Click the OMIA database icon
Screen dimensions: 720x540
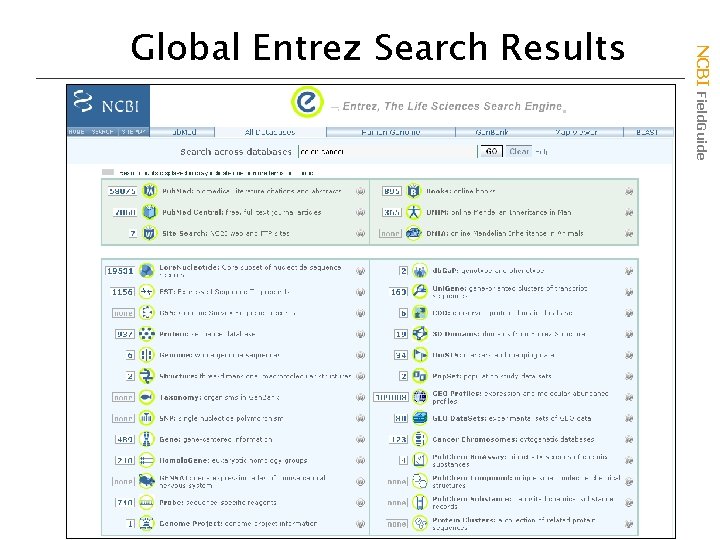click(x=414, y=233)
